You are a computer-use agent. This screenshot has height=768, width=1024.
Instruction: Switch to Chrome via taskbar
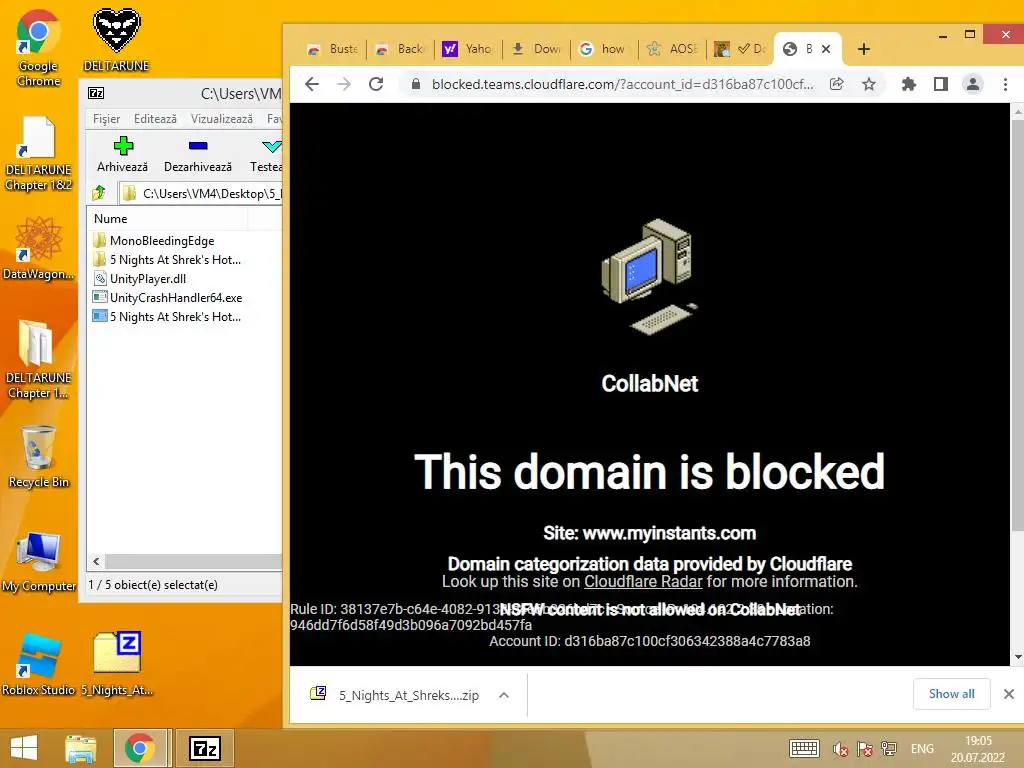140,748
